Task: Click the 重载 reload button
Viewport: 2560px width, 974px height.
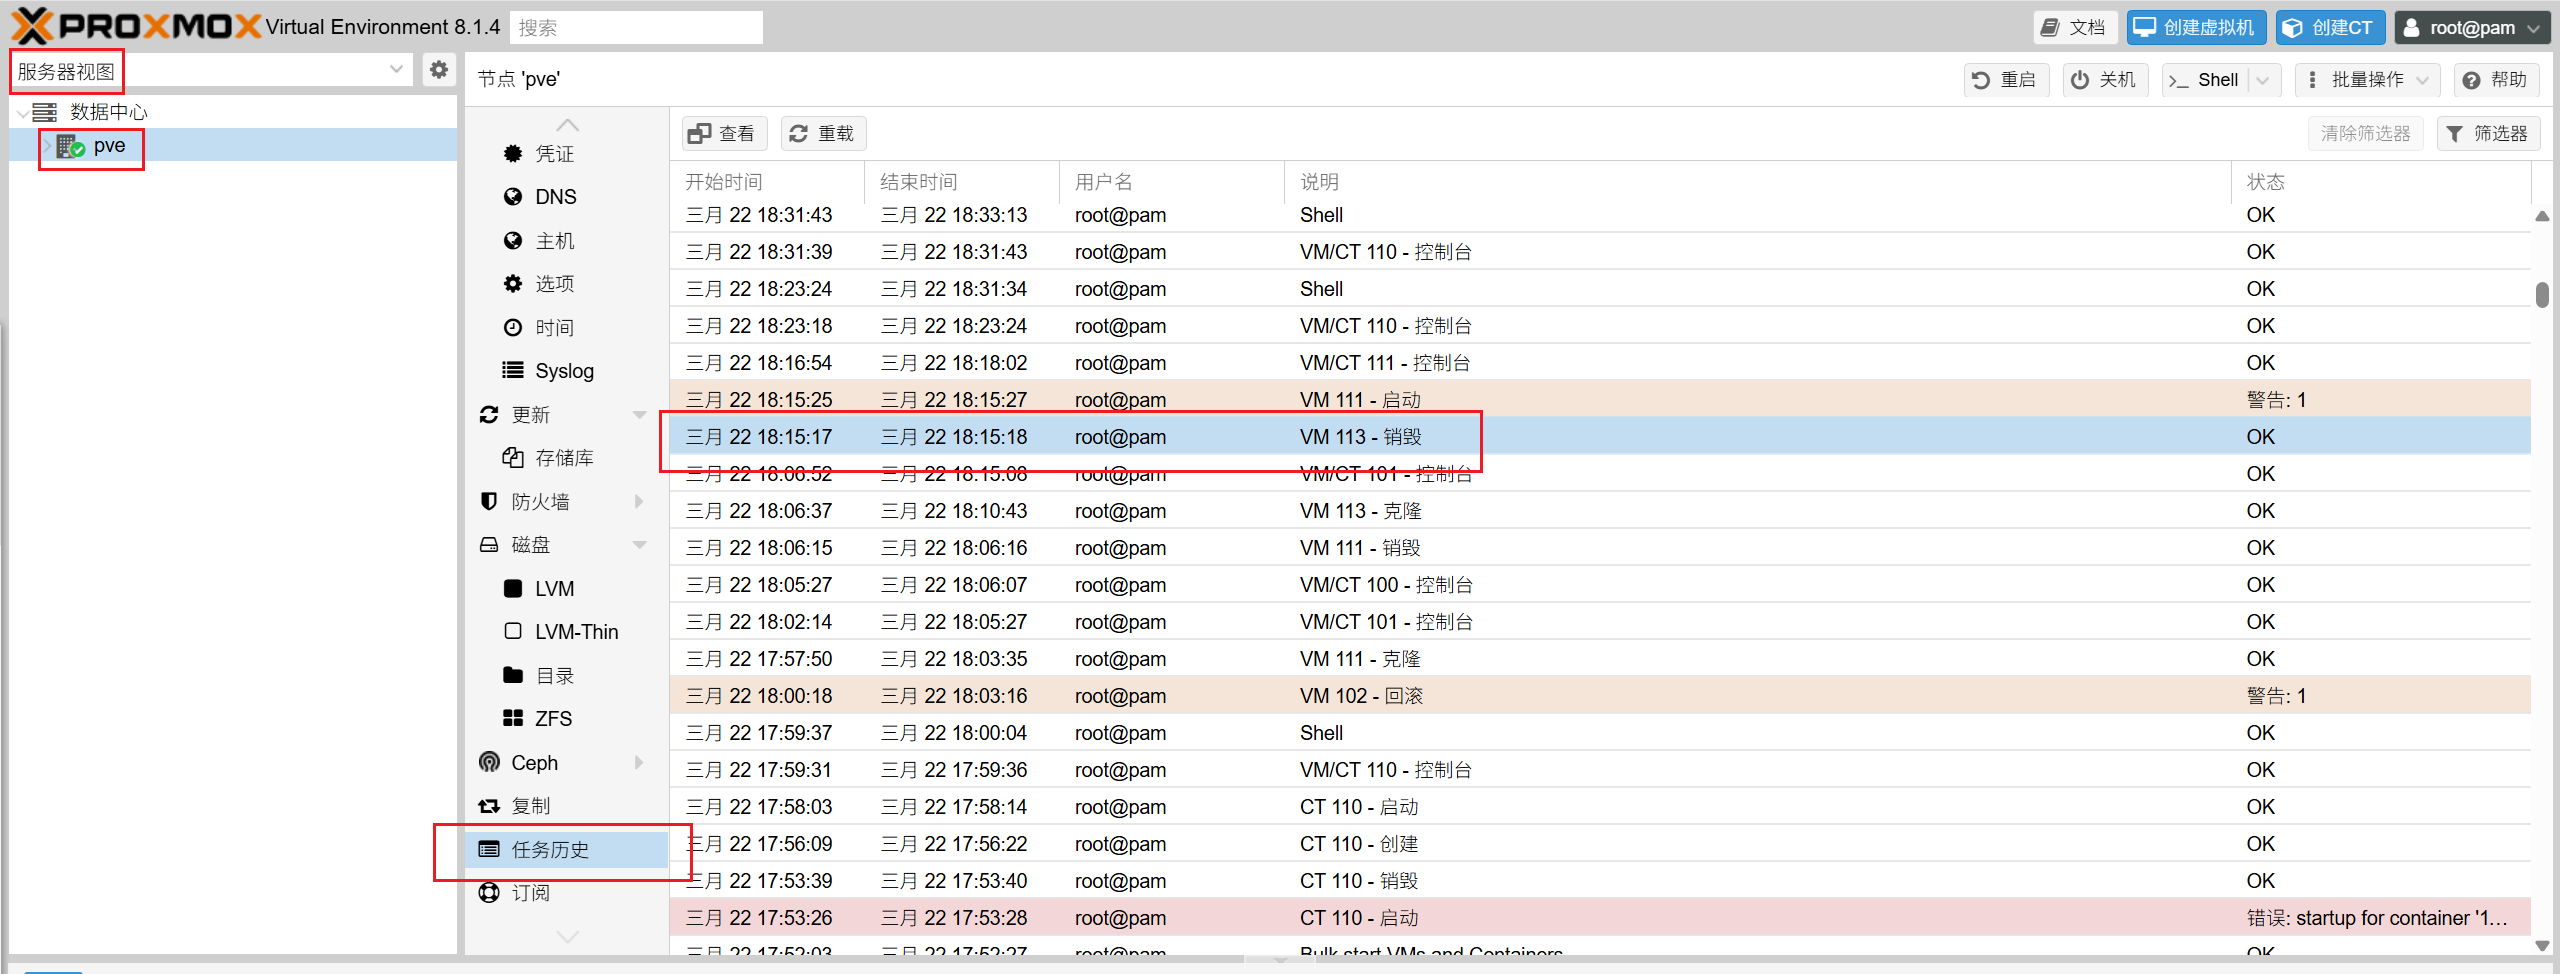Action: pos(822,134)
